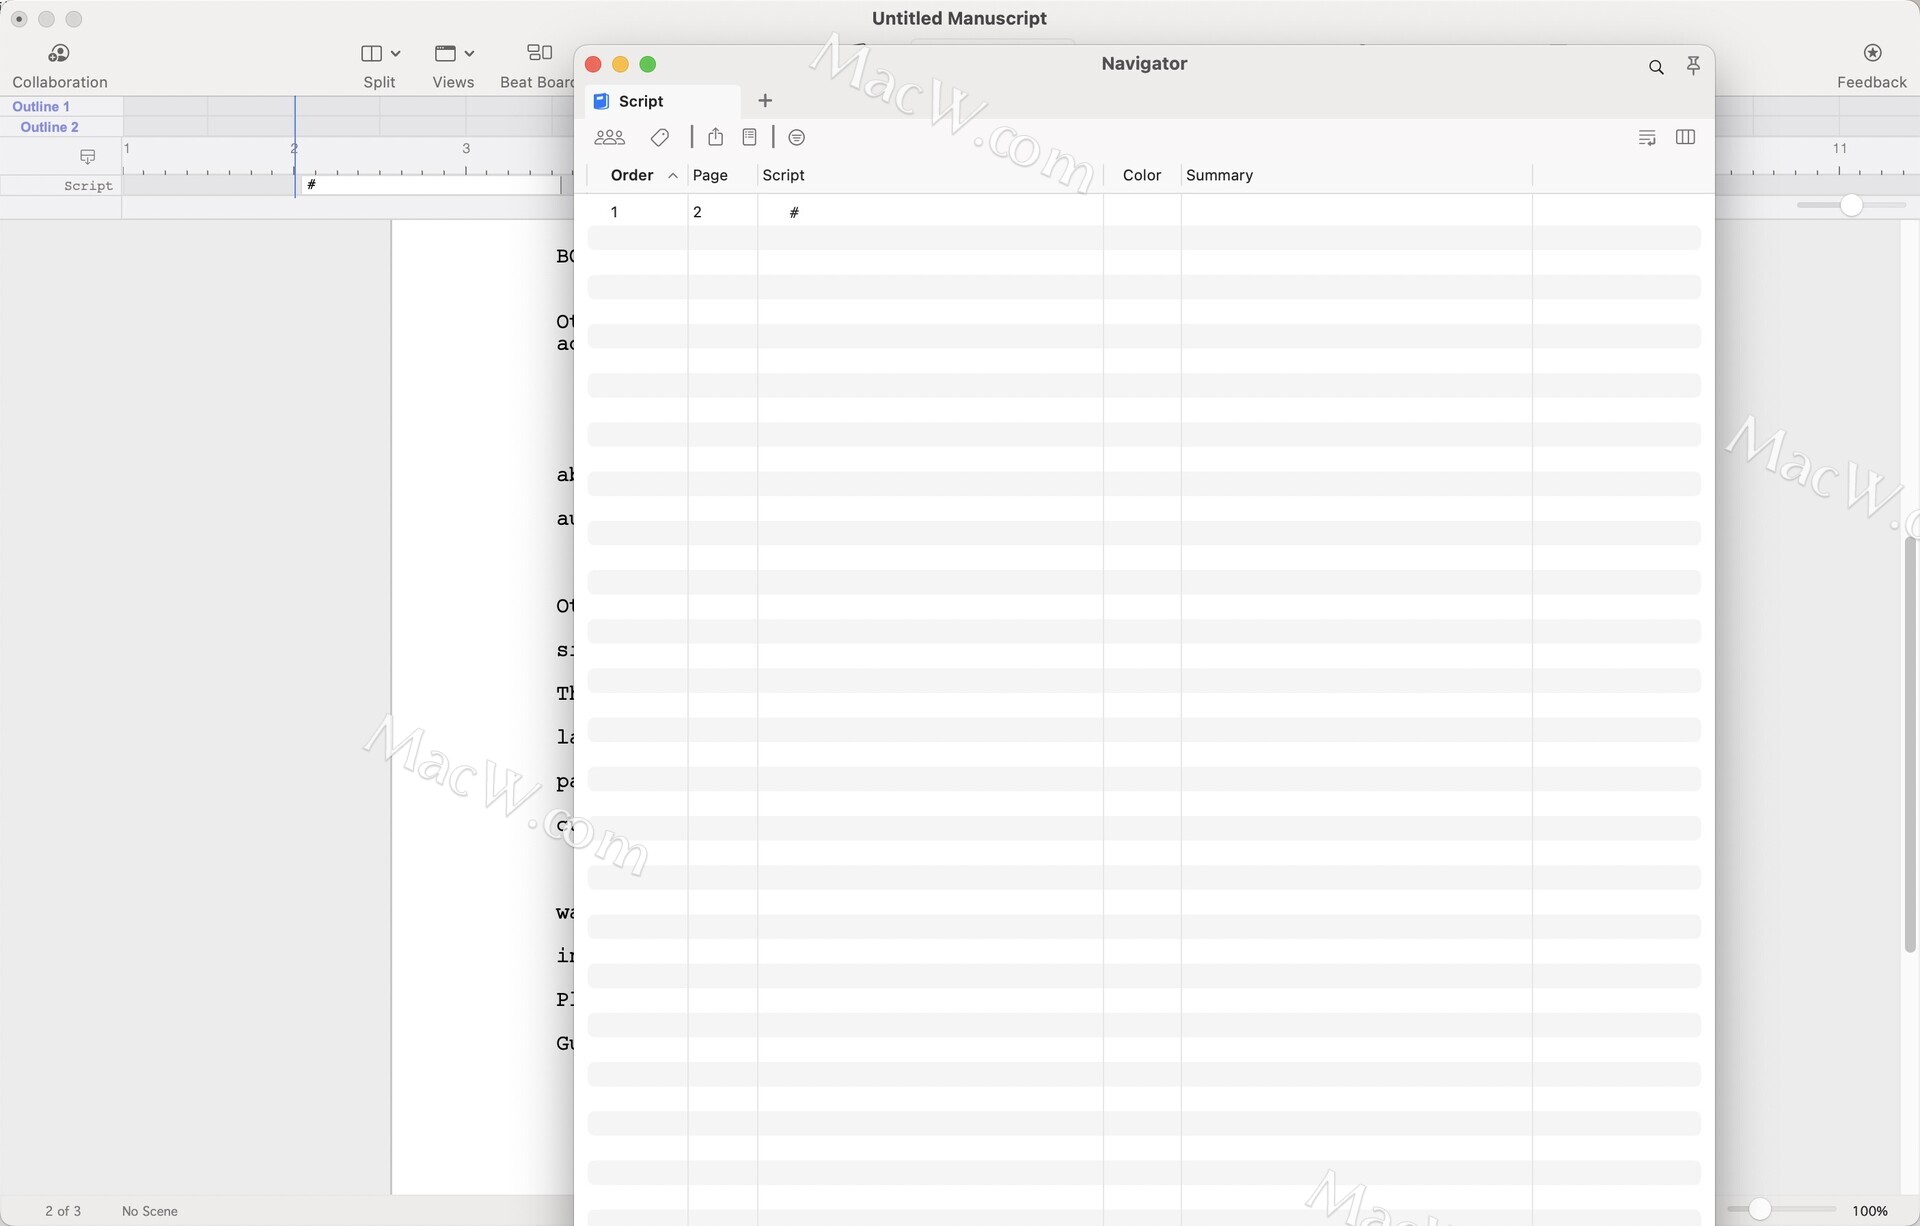1920x1226 pixels.
Task: Click the Script lane label in story map
Action: pyautogui.click(x=88, y=186)
